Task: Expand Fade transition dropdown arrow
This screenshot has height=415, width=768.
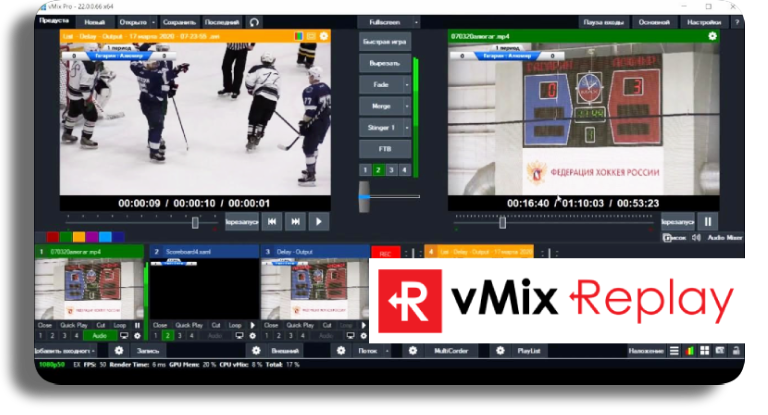Action: point(407,85)
